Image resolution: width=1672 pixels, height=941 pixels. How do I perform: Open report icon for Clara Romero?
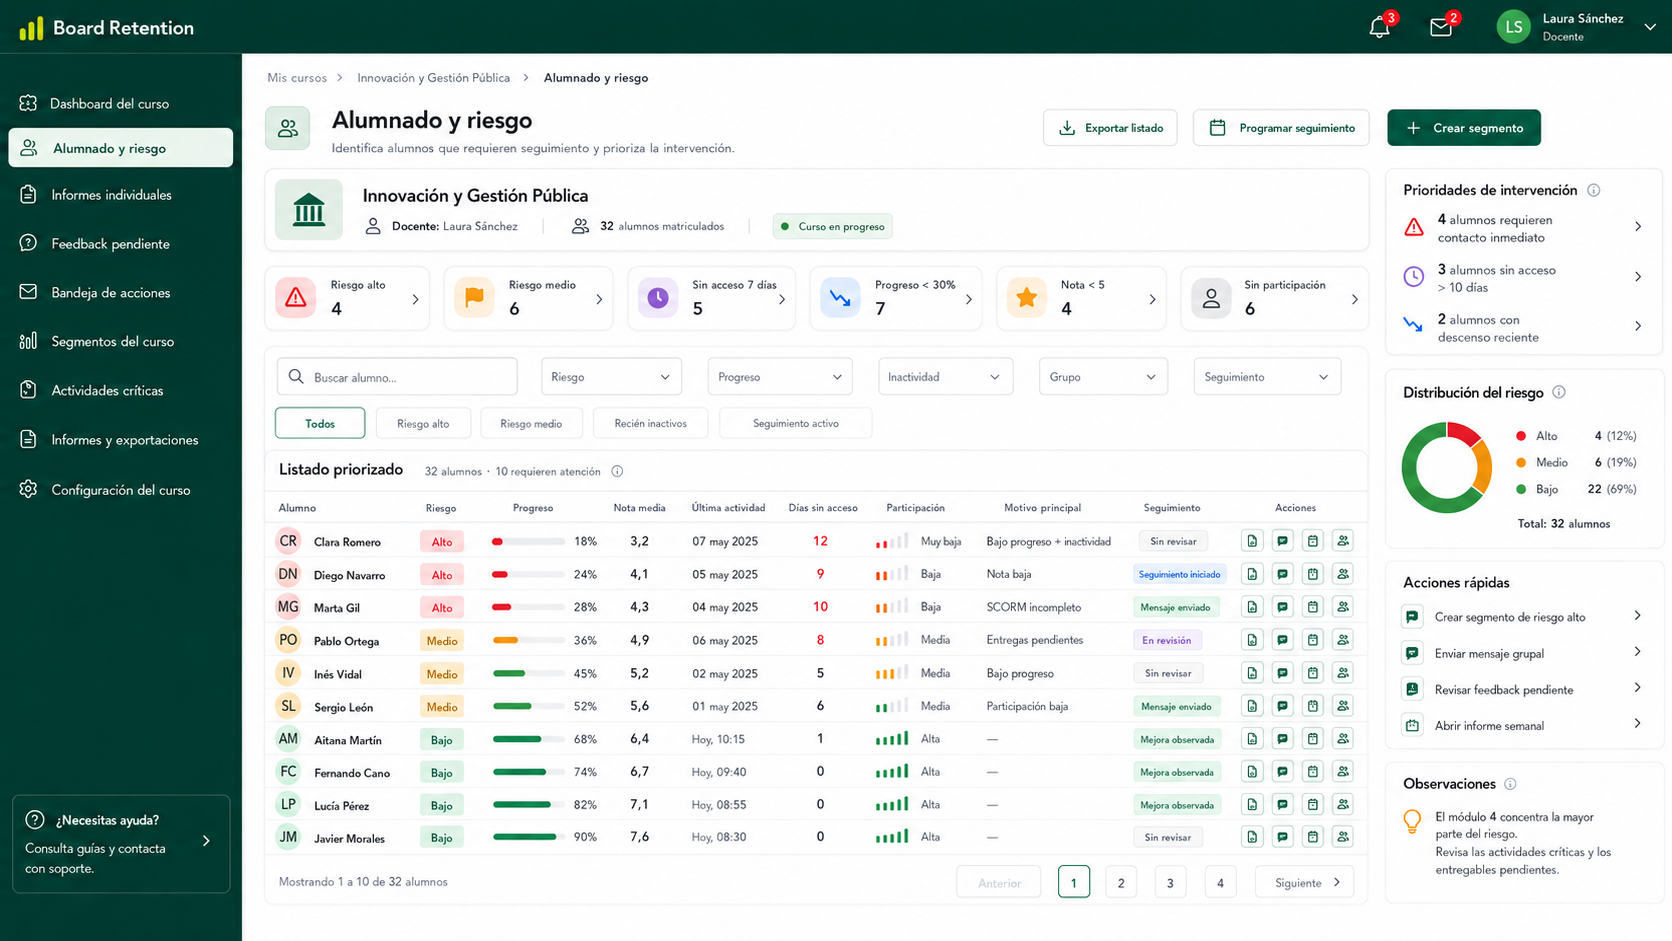[1252, 541]
